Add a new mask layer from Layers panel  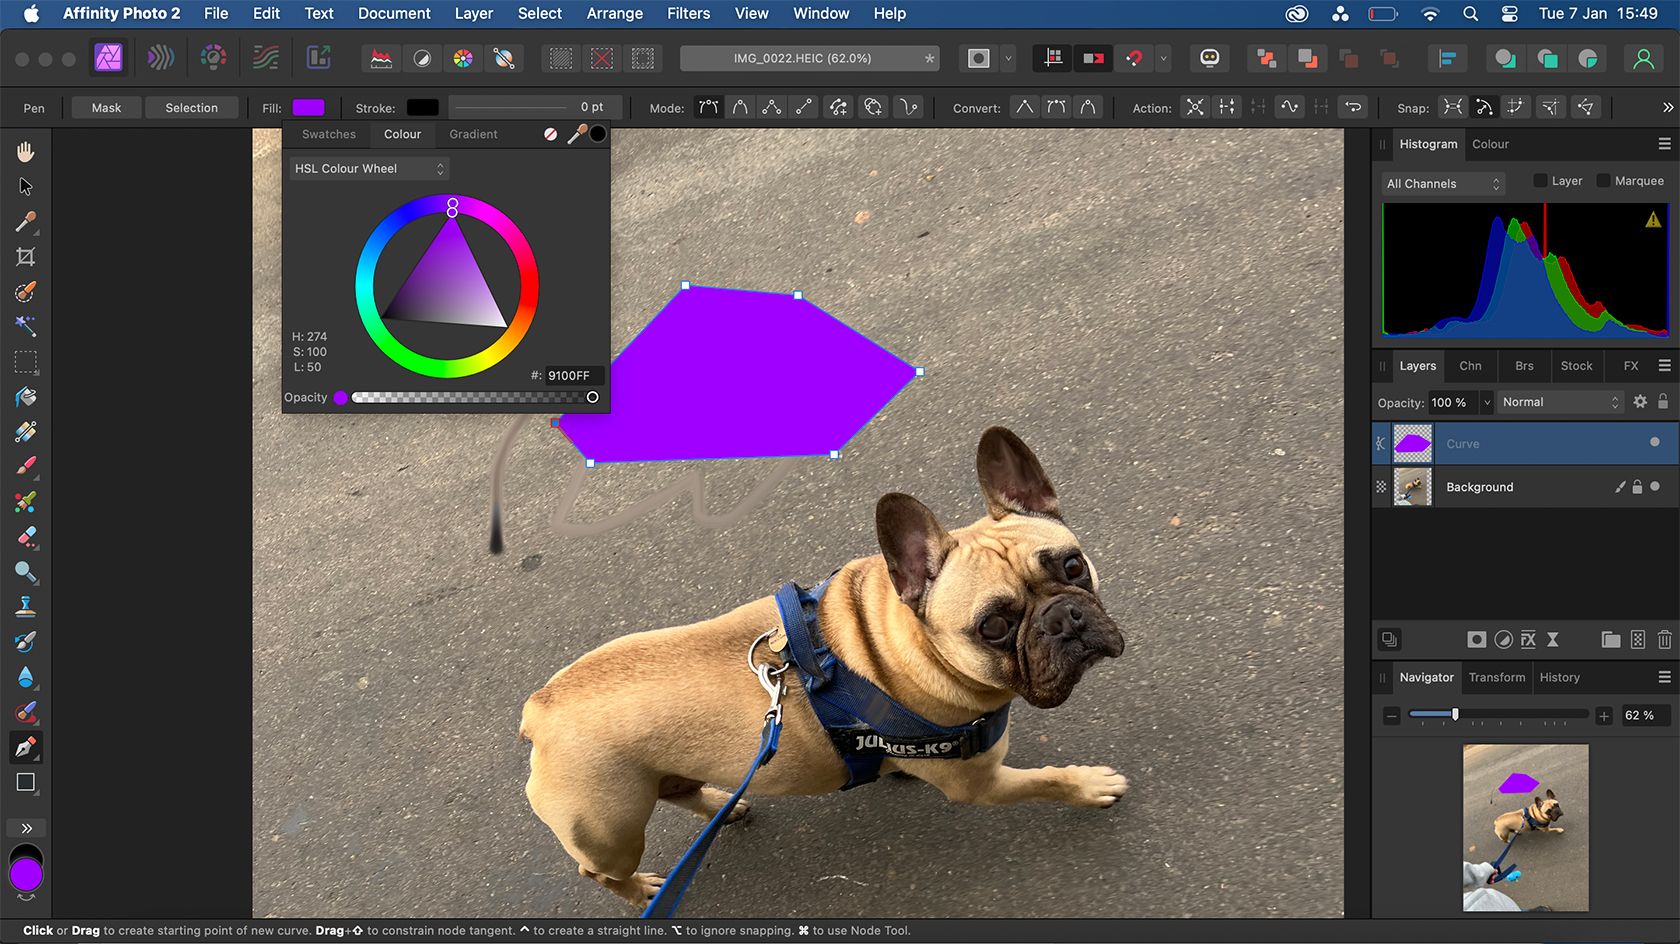point(1476,640)
